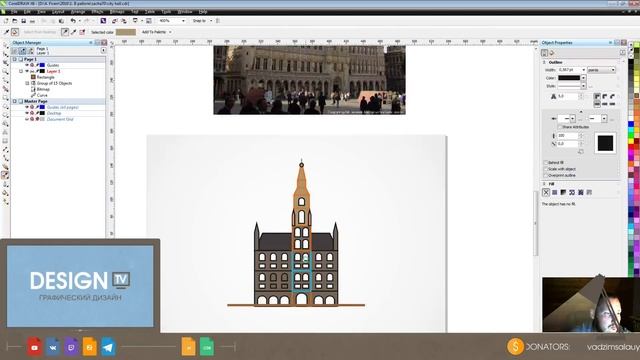Image resolution: width=640 pixels, height=360 pixels.
Task: Collapse the Page 1 tree node
Action: 15,59
